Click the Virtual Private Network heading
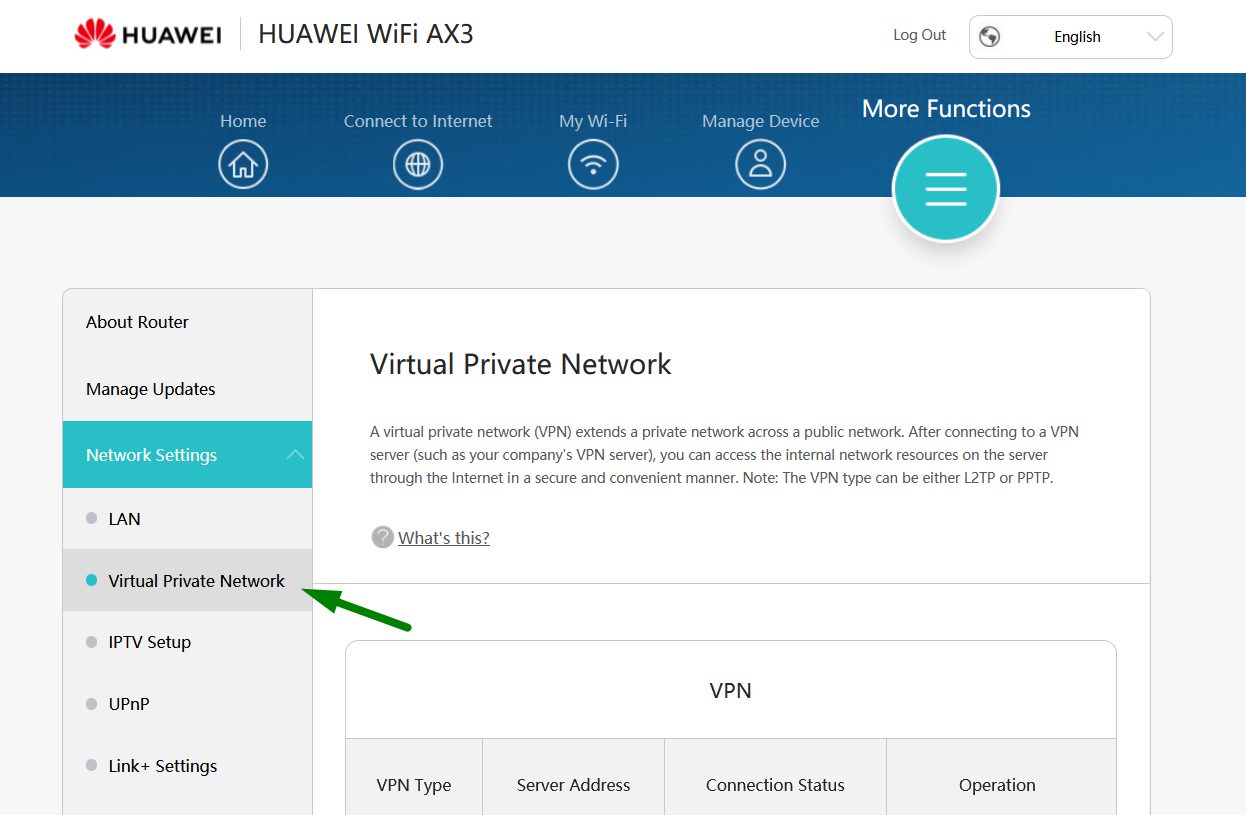 pos(520,364)
